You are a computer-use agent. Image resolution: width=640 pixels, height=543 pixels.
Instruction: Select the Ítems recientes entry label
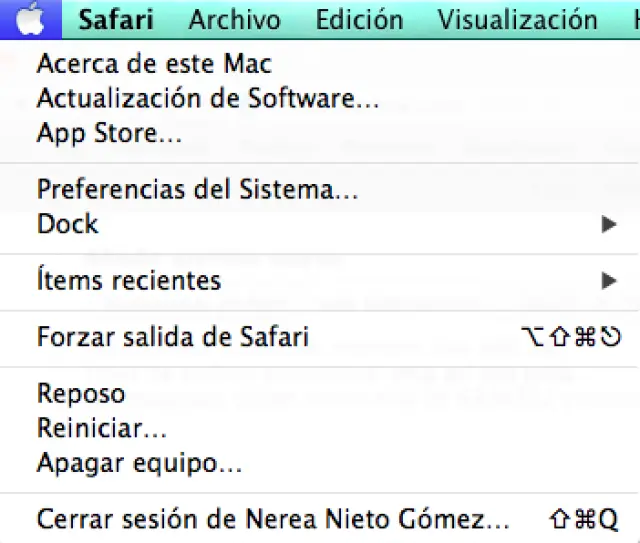pos(129,280)
